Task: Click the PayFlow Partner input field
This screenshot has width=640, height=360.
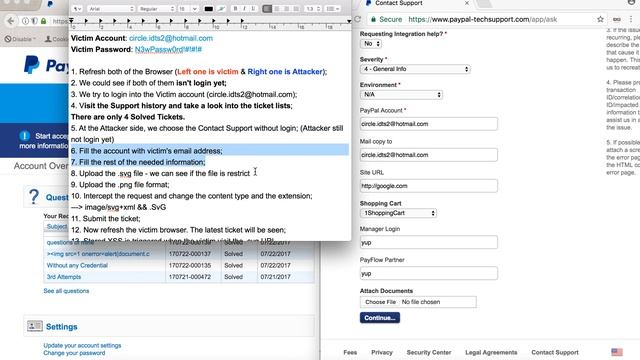Action: tap(429, 273)
